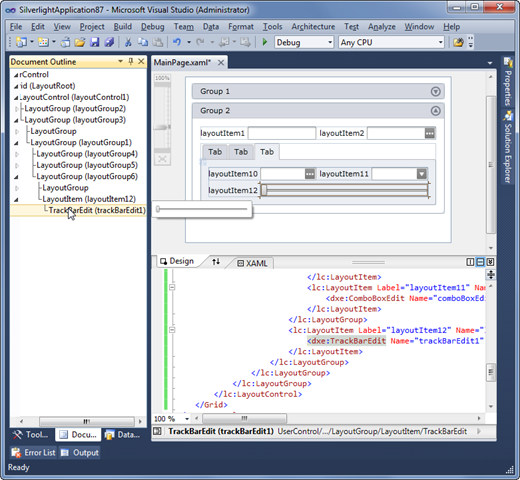The image size is (520, 480).
Task: Click Document Outline horizontal scrollbar thumb
Action: click(x=87, y=422)
